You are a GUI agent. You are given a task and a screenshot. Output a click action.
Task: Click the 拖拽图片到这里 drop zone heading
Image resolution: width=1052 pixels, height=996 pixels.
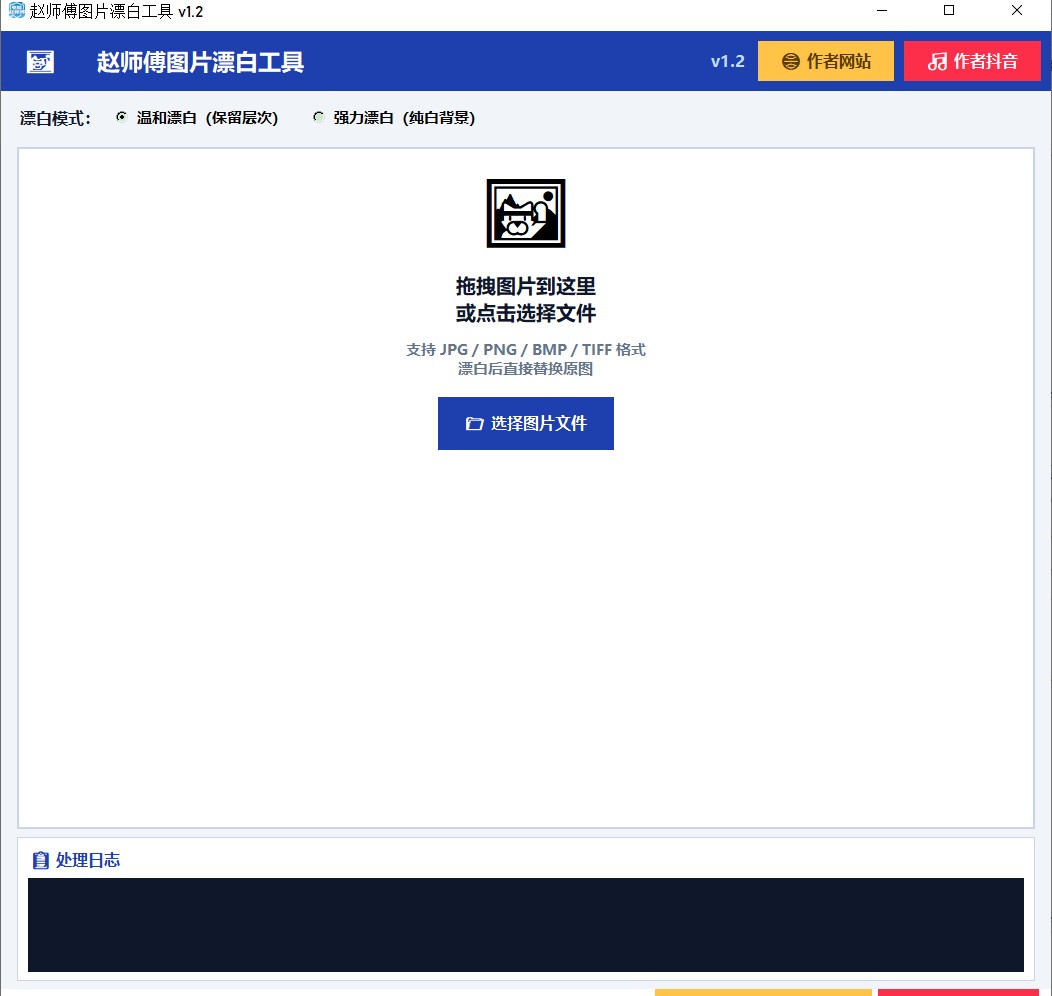point(525,286)
